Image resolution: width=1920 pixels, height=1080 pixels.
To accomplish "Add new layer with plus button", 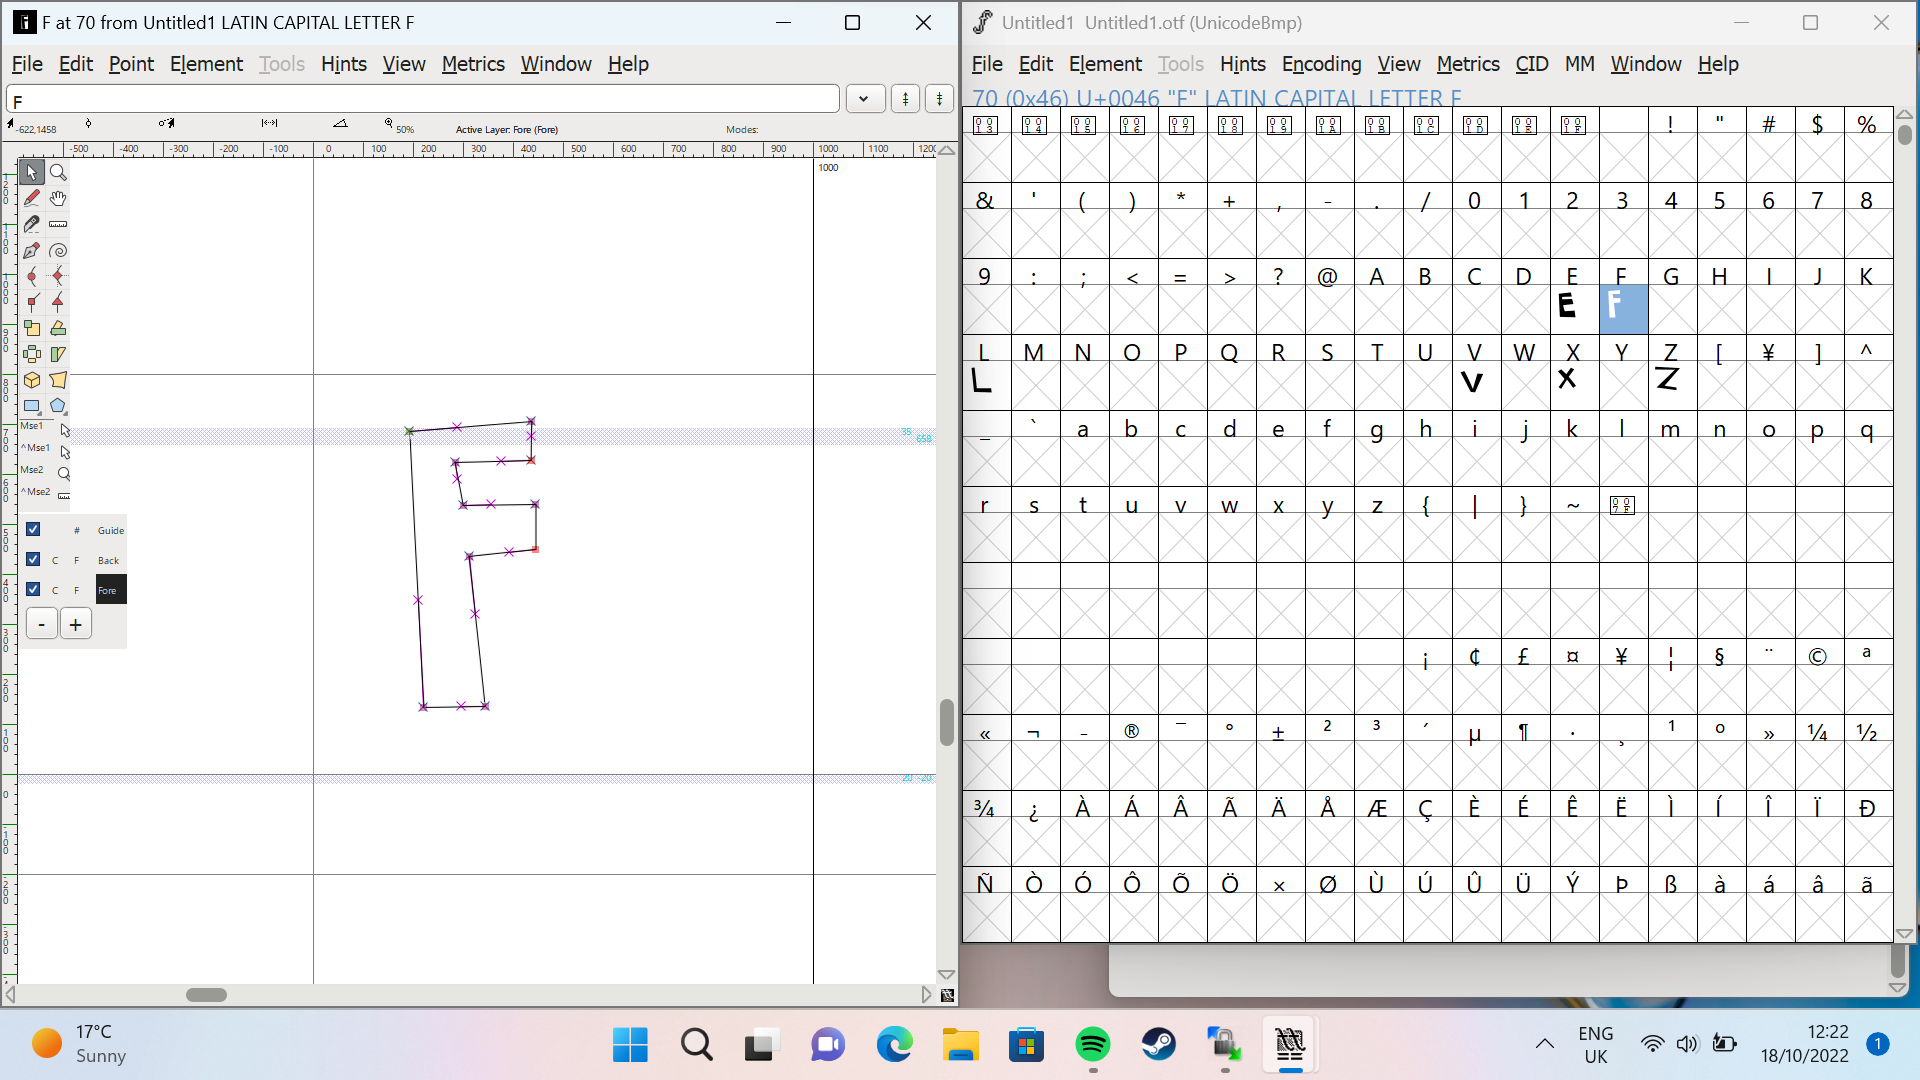I will click(x=76, y=624).
